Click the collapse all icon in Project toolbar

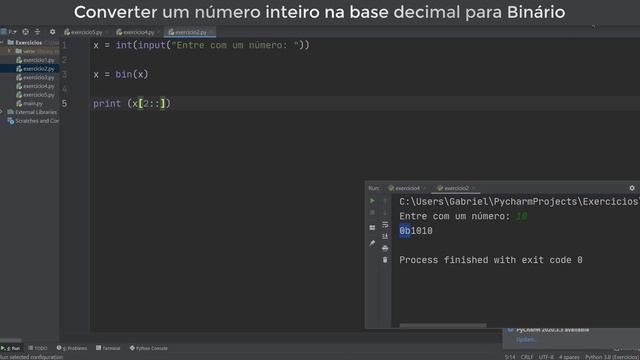pos(37,31)
